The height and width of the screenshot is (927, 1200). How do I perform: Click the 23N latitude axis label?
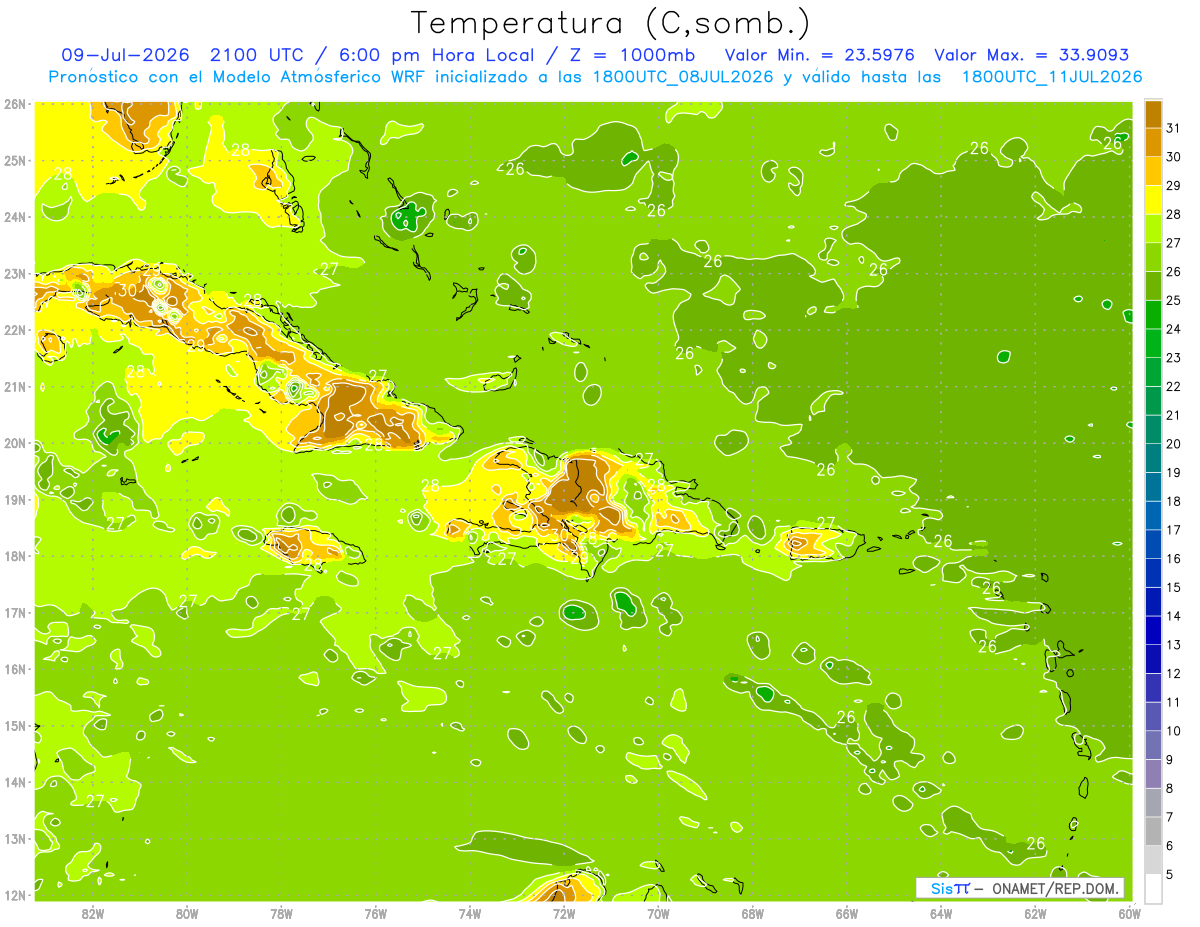pos(15,273)
